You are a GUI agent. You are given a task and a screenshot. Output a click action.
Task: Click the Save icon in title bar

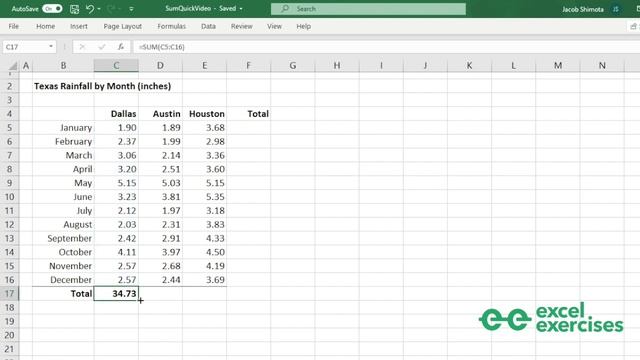(x=74, y=9)
